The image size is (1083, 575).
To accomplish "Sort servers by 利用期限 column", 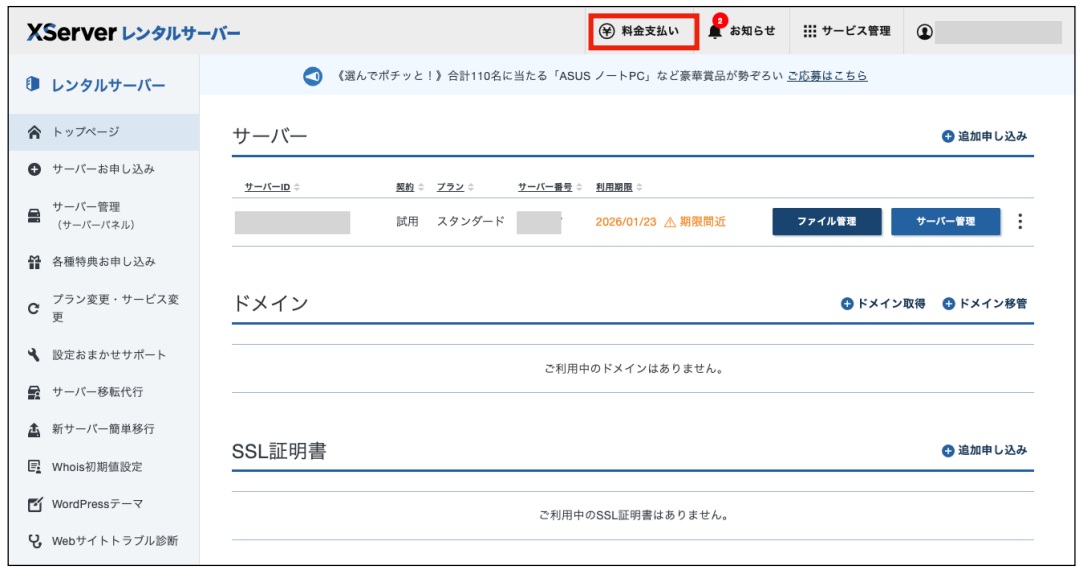I will [619, 187].
